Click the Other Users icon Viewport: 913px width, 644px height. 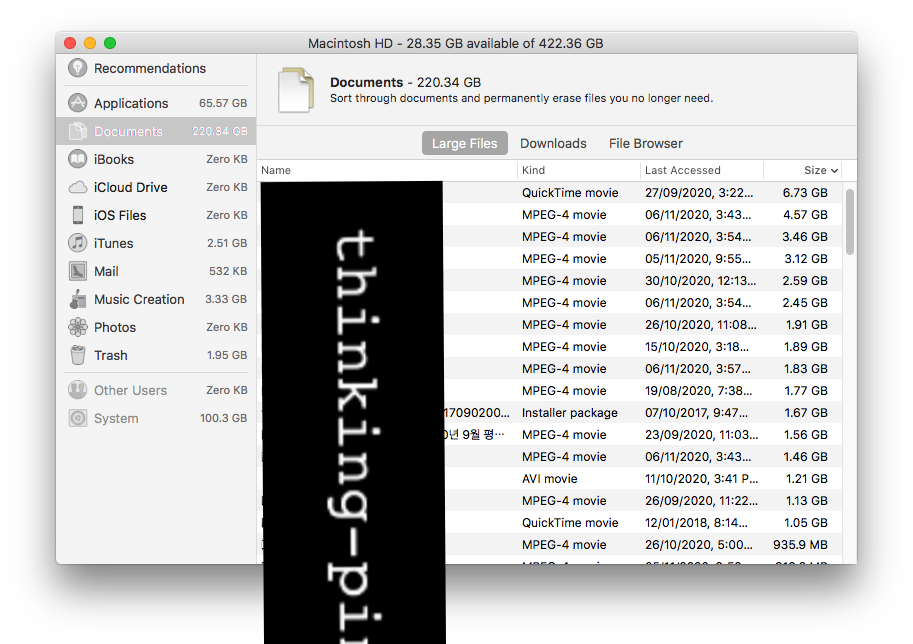pos(77,390)
